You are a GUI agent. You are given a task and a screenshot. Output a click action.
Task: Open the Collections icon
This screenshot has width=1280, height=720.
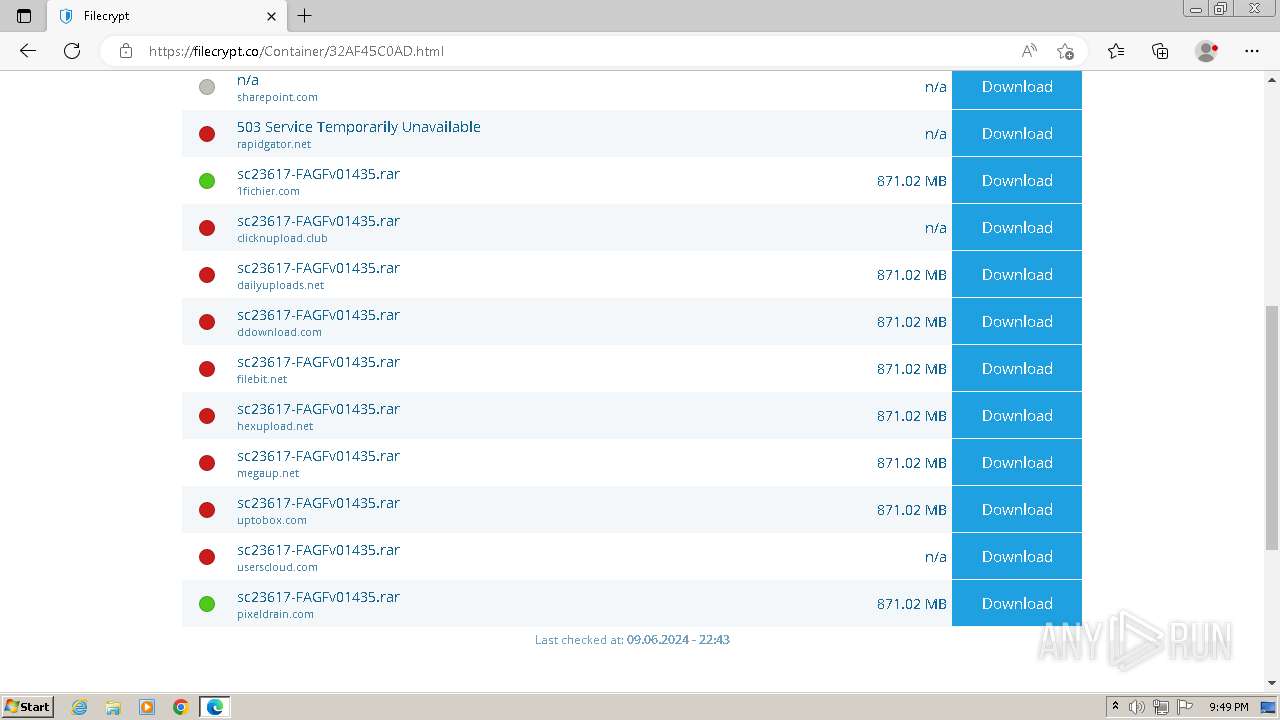point(1160,51)
